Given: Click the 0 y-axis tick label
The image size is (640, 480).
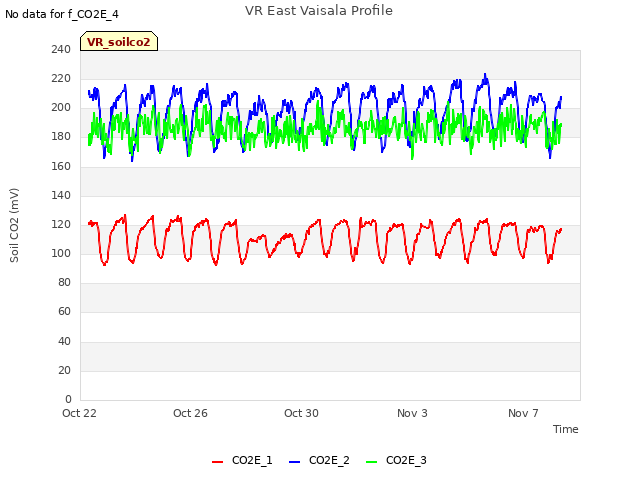Looking at the screenshot, I should (x=68, y=399).
